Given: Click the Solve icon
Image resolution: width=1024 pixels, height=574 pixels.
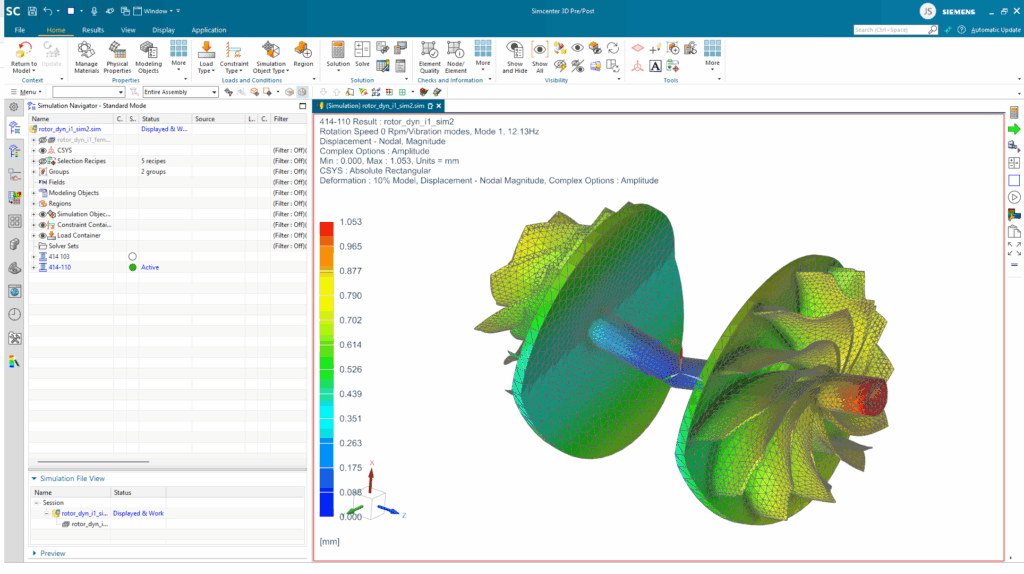Looking at the screenshot, I should pyautogui.click(x=362, y=50).
